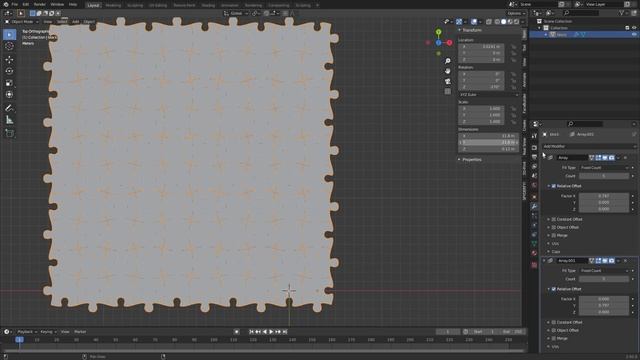Screen dimensions: 640x360
Task: Open Output properties tab icon
Action: 534,157
